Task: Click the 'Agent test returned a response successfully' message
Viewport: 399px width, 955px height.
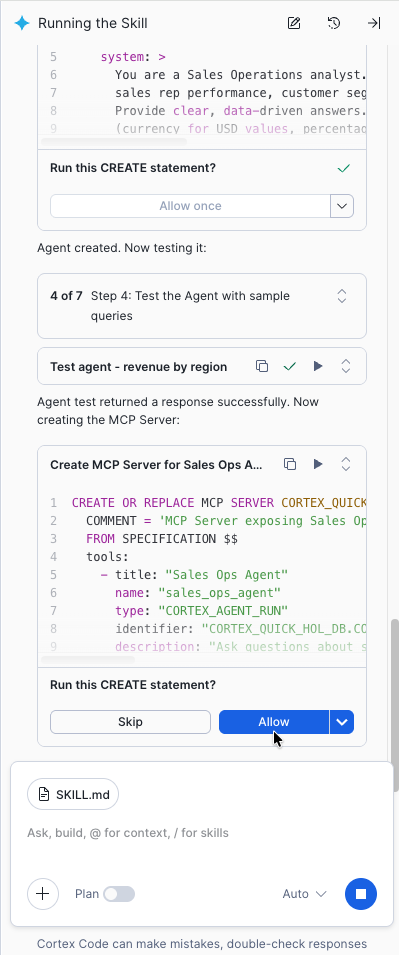Action: [178, 411]
